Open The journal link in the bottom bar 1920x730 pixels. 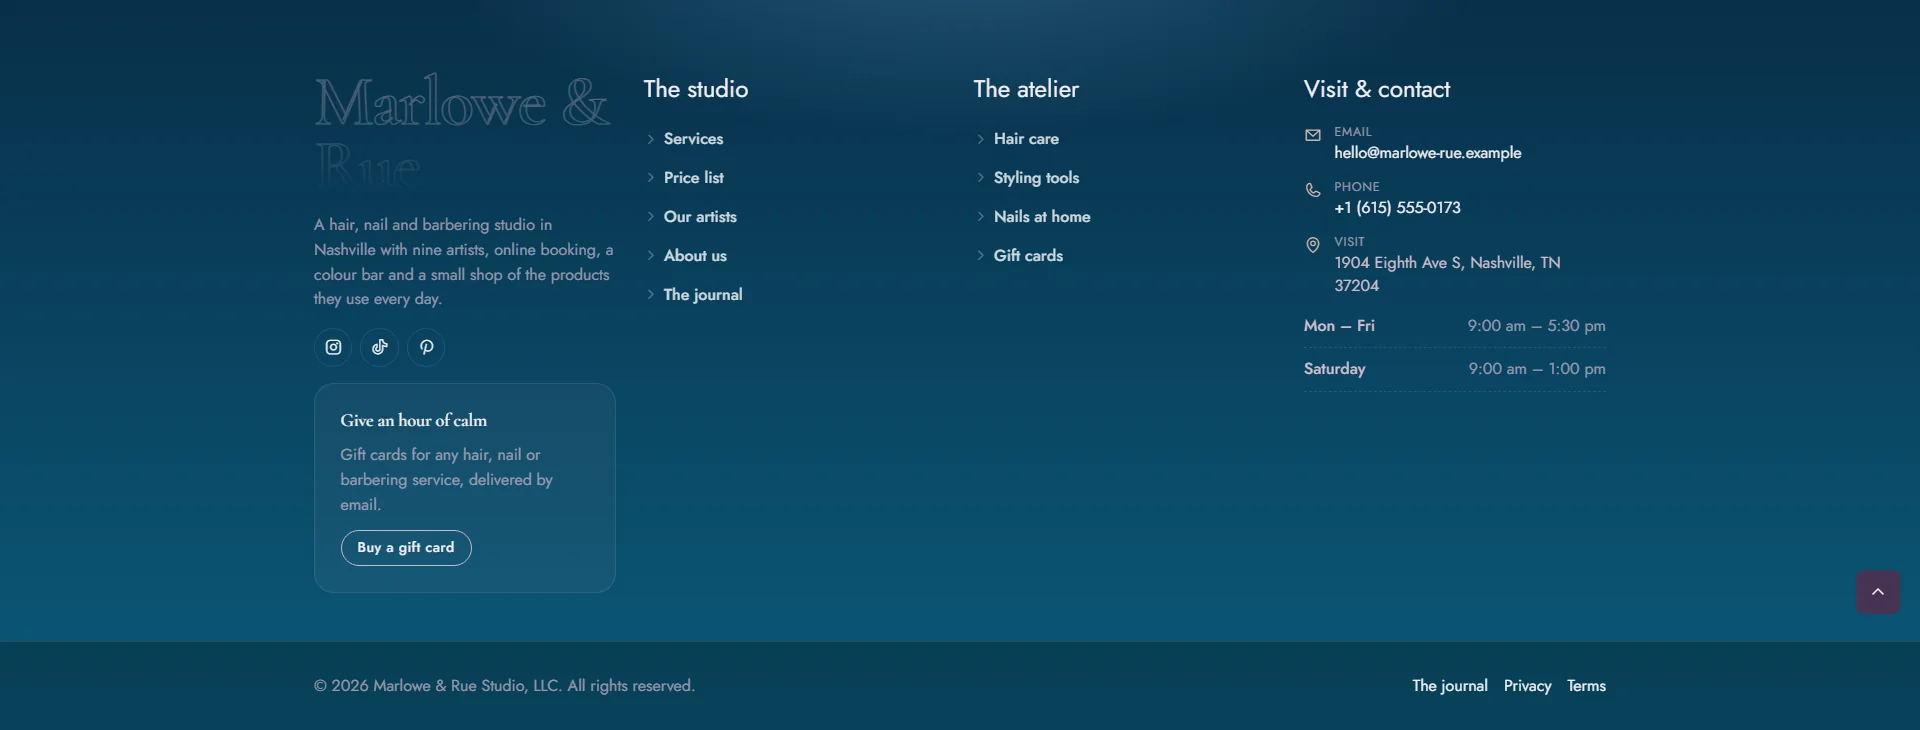(1450, 686)
